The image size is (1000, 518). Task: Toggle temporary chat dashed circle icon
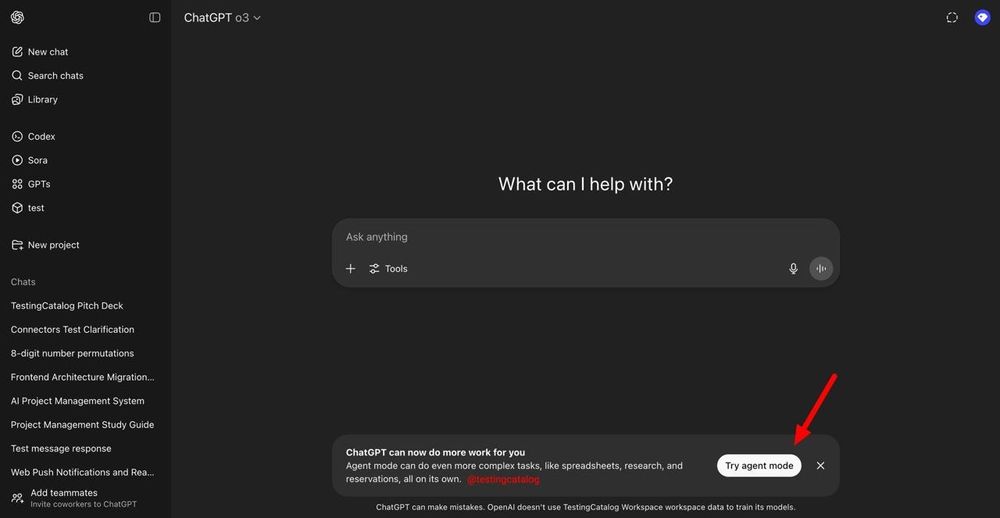(952, 18)
